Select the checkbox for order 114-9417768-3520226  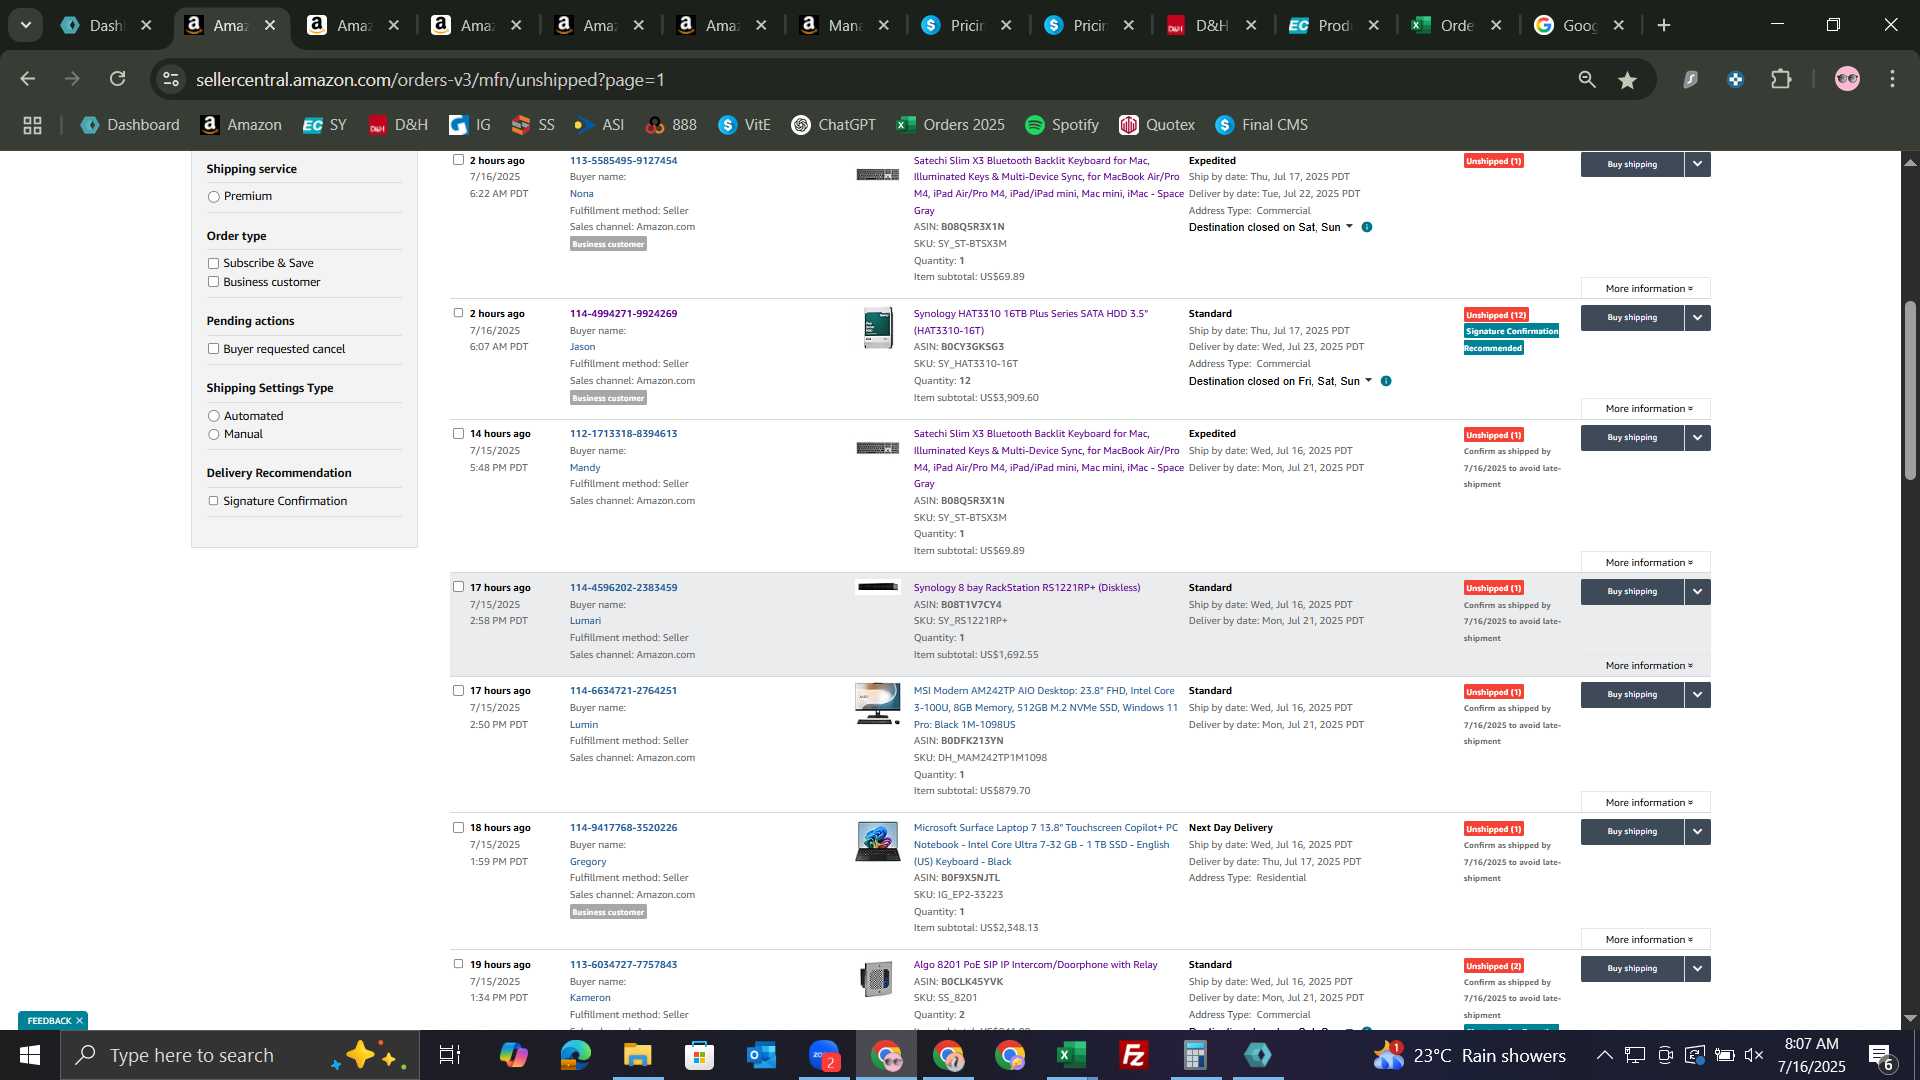pyautogui.click(x=458, y=827)
